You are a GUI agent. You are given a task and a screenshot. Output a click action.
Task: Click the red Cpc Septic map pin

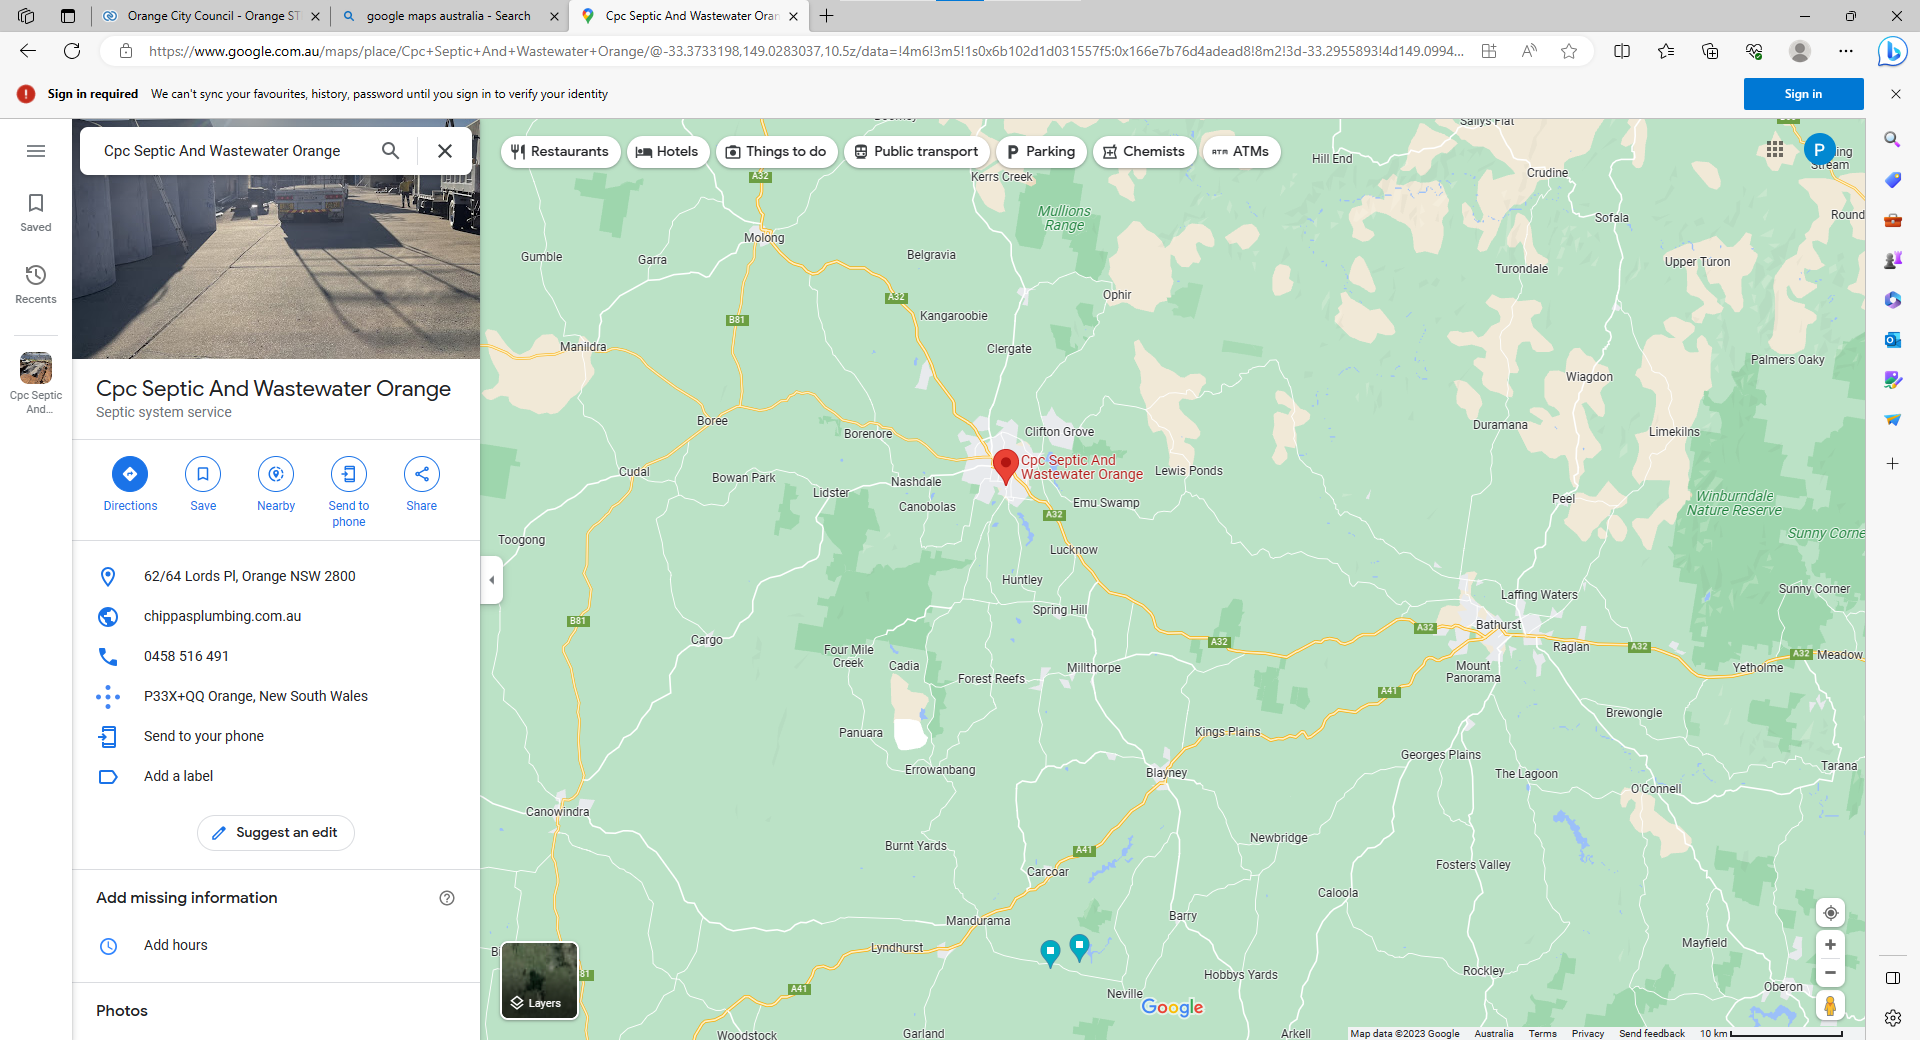click(1006, 466)
